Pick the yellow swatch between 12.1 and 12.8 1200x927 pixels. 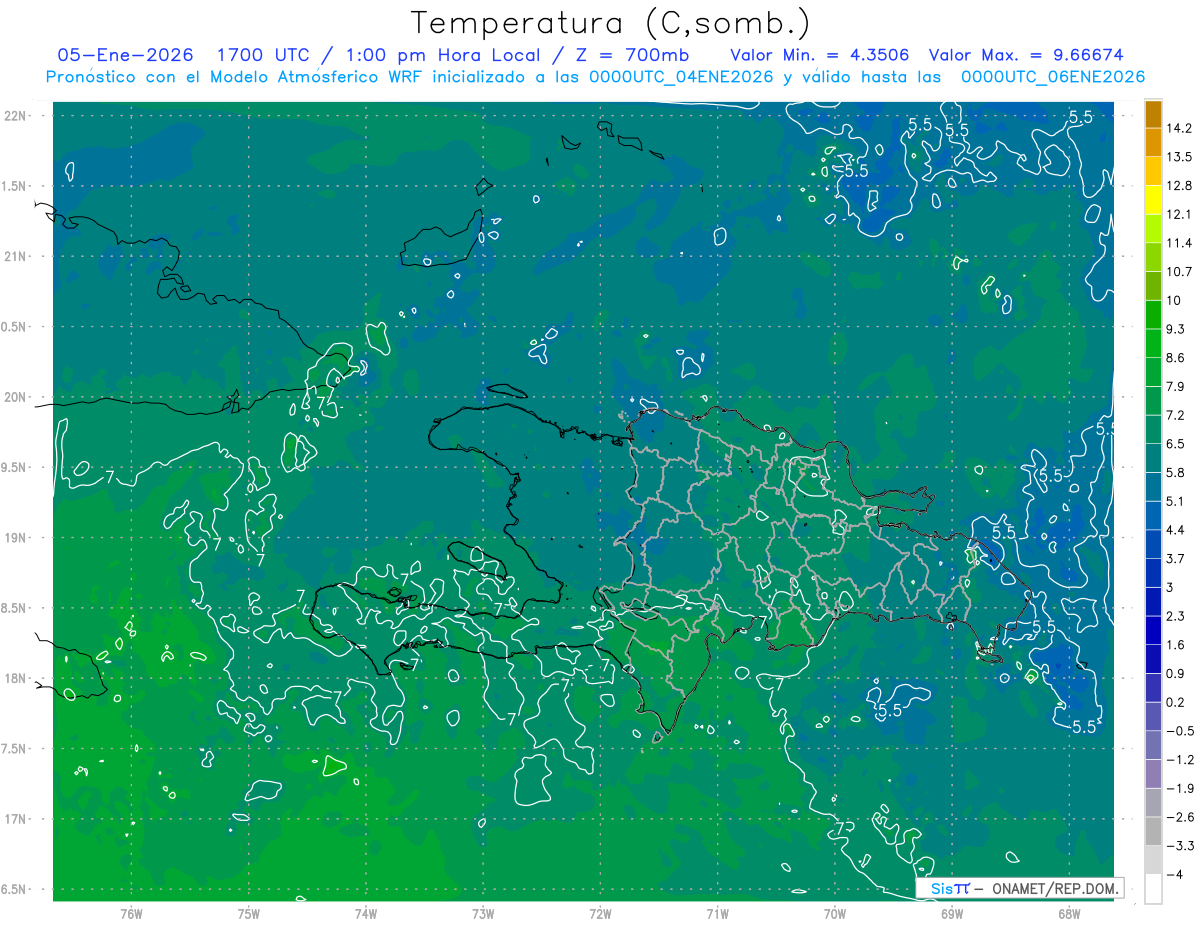[1153, 200]
